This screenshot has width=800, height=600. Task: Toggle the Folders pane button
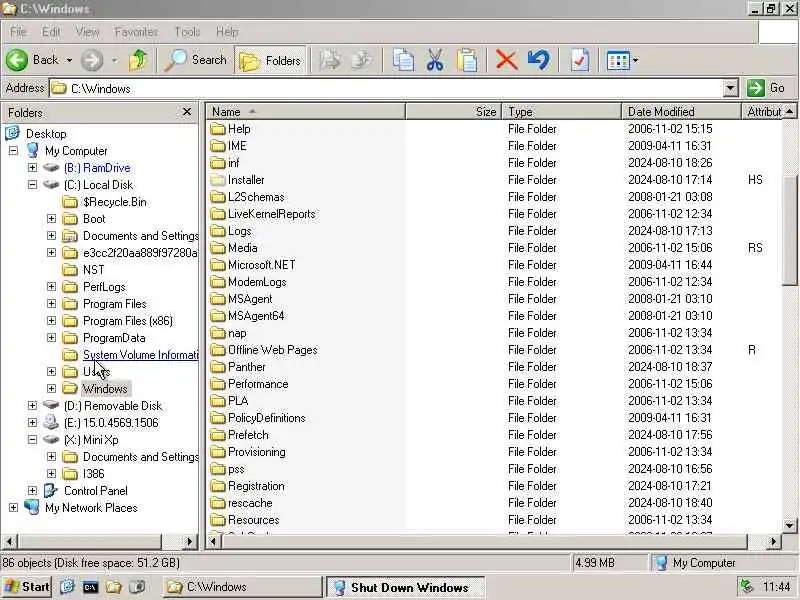(x=270, y=61)
